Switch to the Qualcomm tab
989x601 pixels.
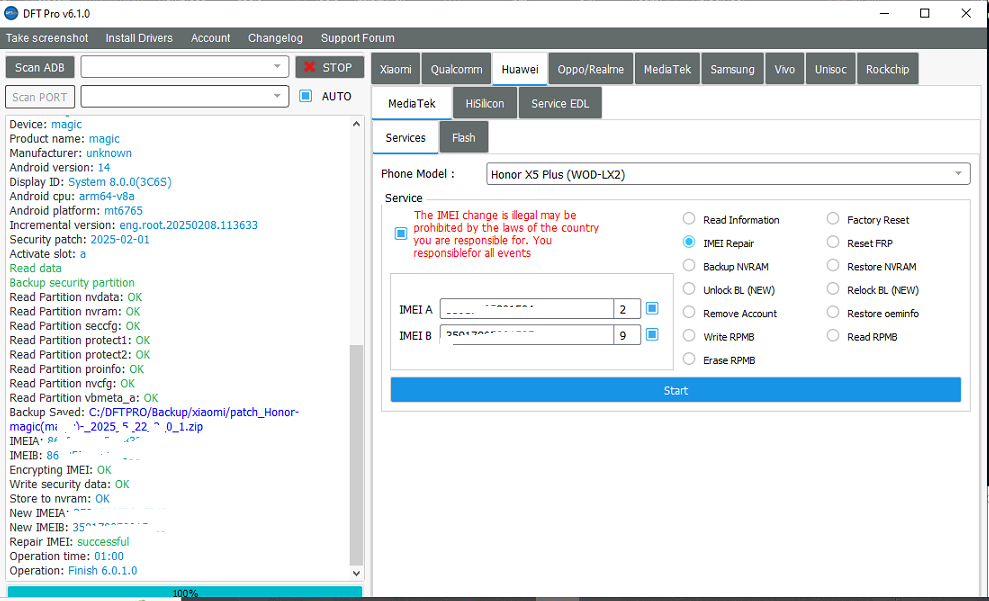(x=456, y=69)
